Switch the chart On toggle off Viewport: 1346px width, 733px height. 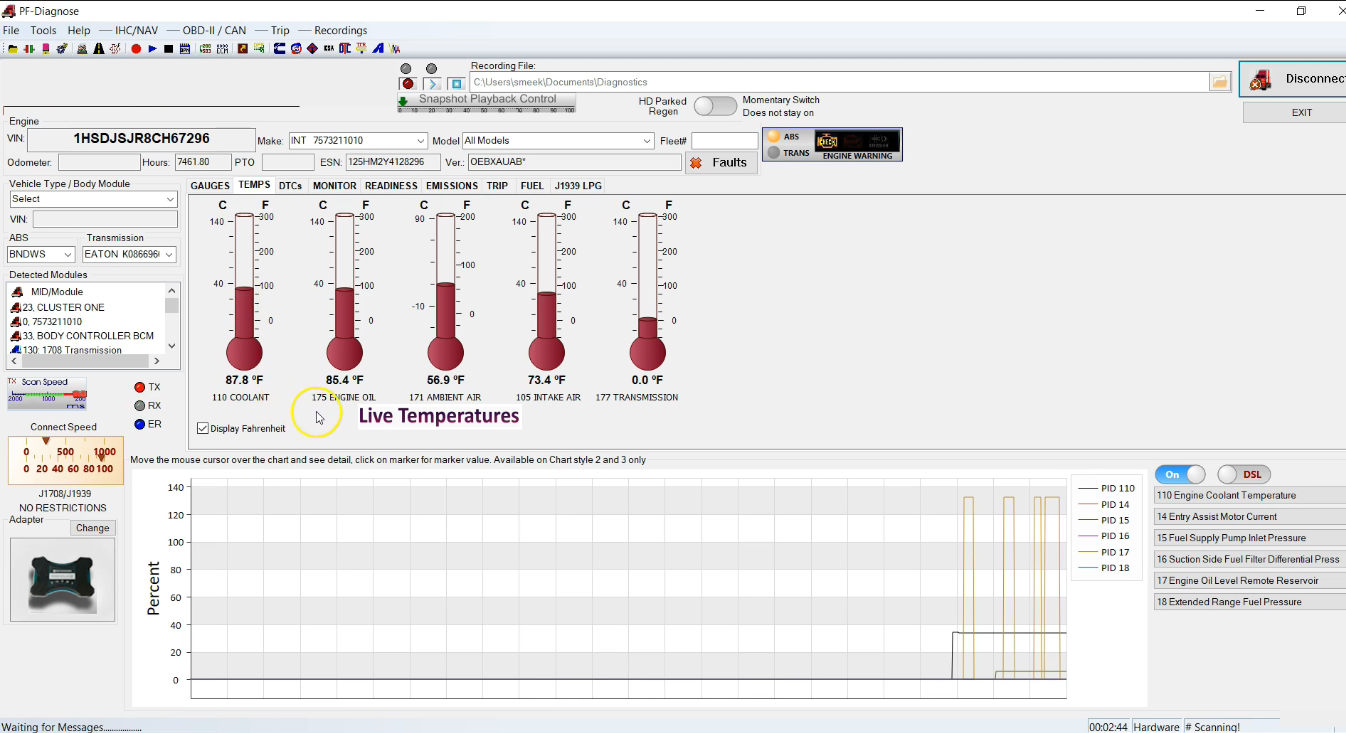click(1180, 474)
